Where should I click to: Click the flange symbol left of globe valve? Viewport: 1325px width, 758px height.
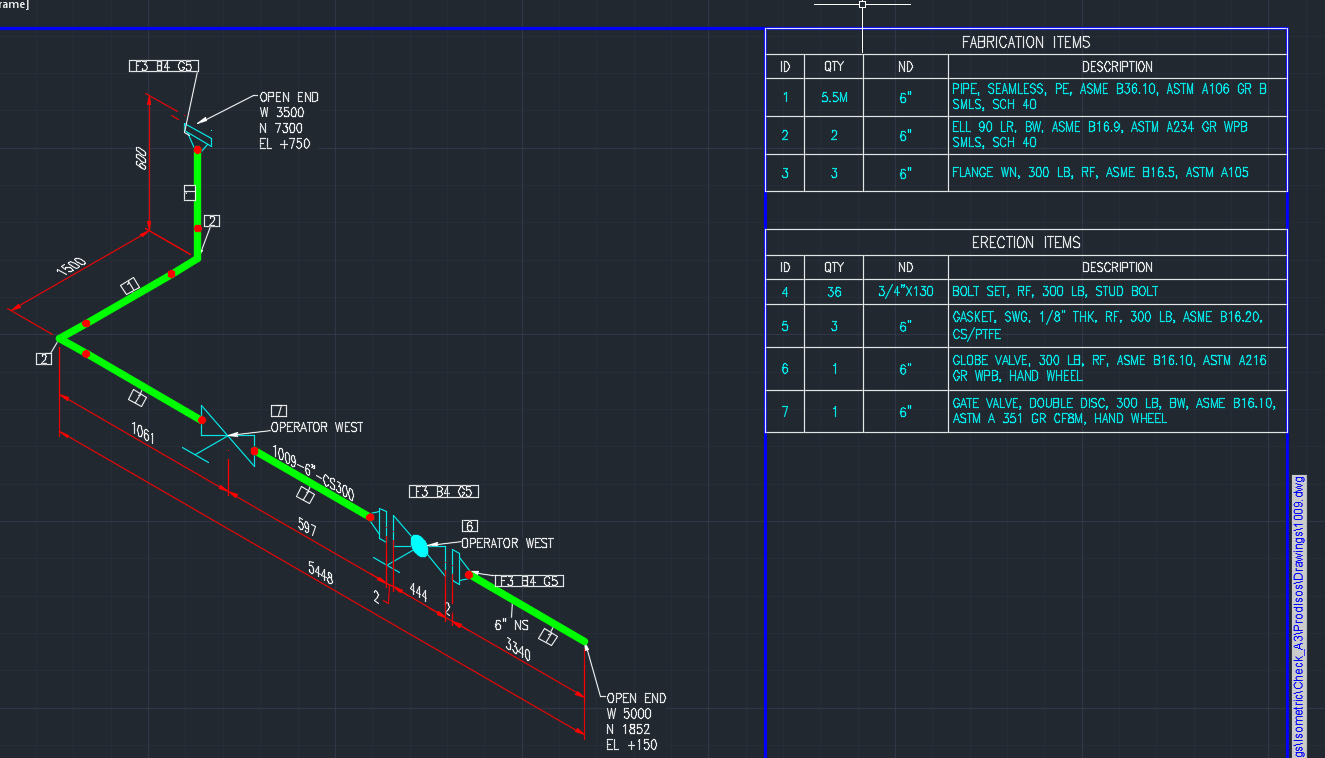point(381,523)
